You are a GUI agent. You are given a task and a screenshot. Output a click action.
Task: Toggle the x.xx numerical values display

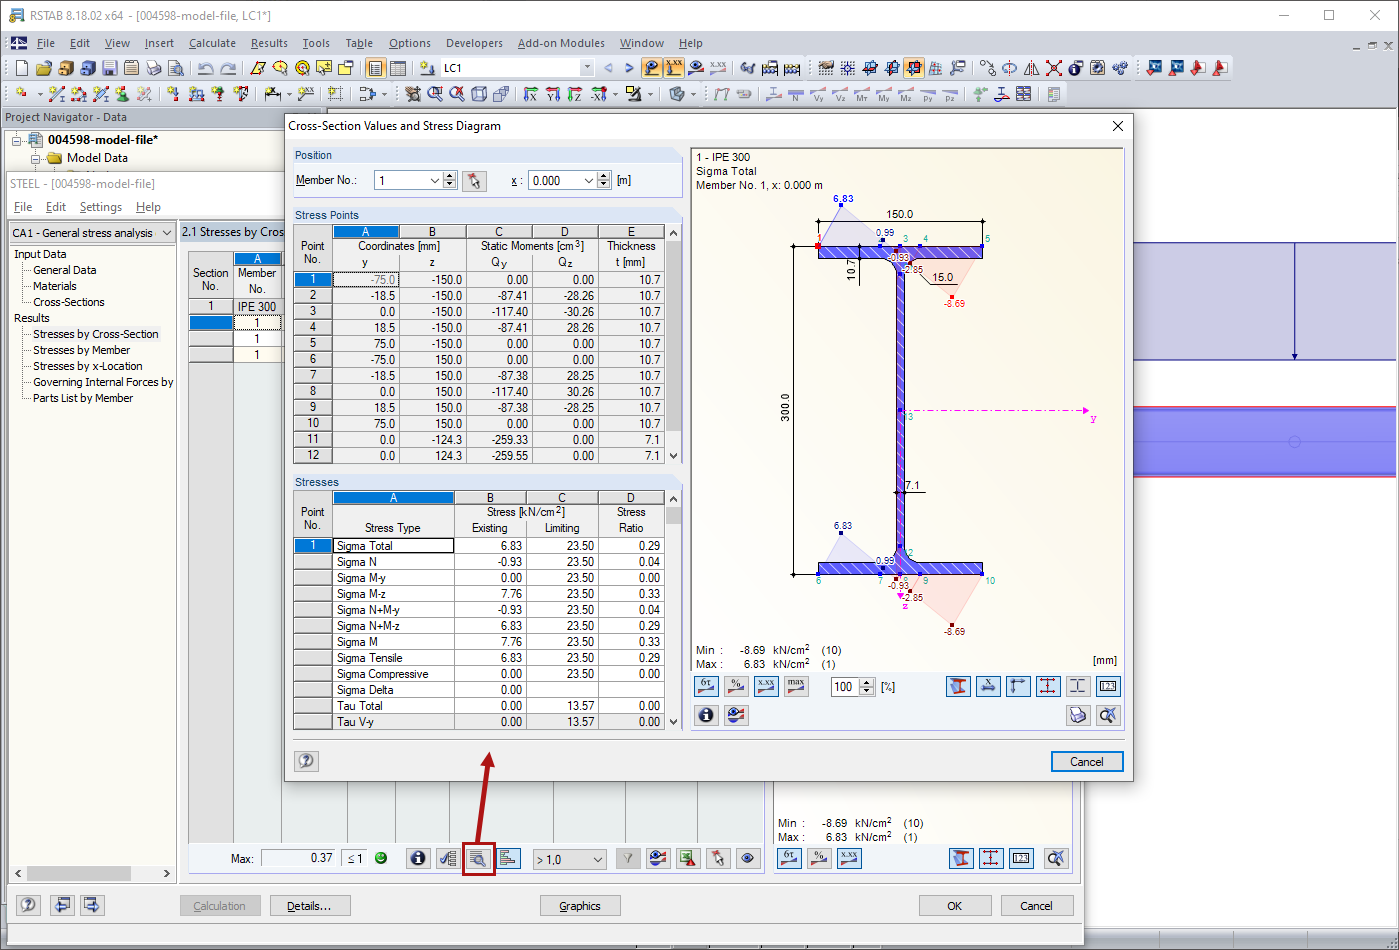pos(766,686)
